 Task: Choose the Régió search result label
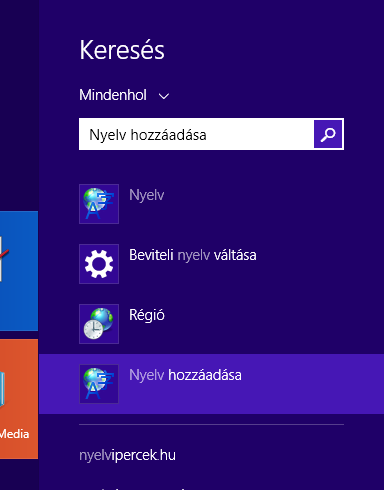coord(147,315)
